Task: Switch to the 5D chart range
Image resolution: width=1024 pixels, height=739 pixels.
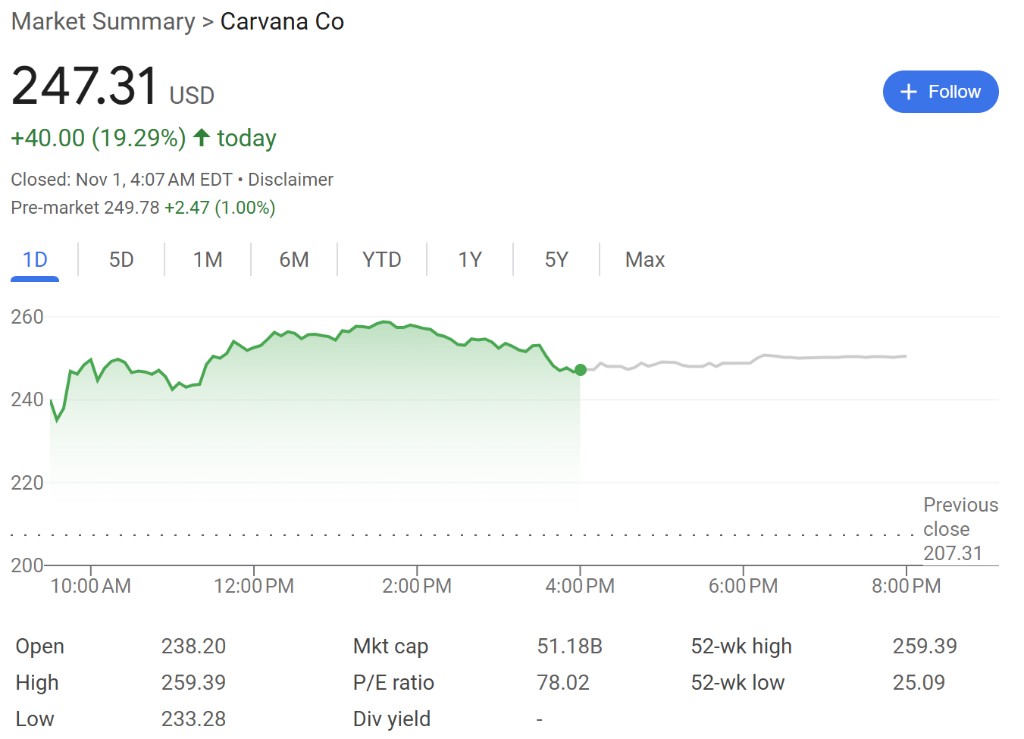Action: tap(121, 260)
